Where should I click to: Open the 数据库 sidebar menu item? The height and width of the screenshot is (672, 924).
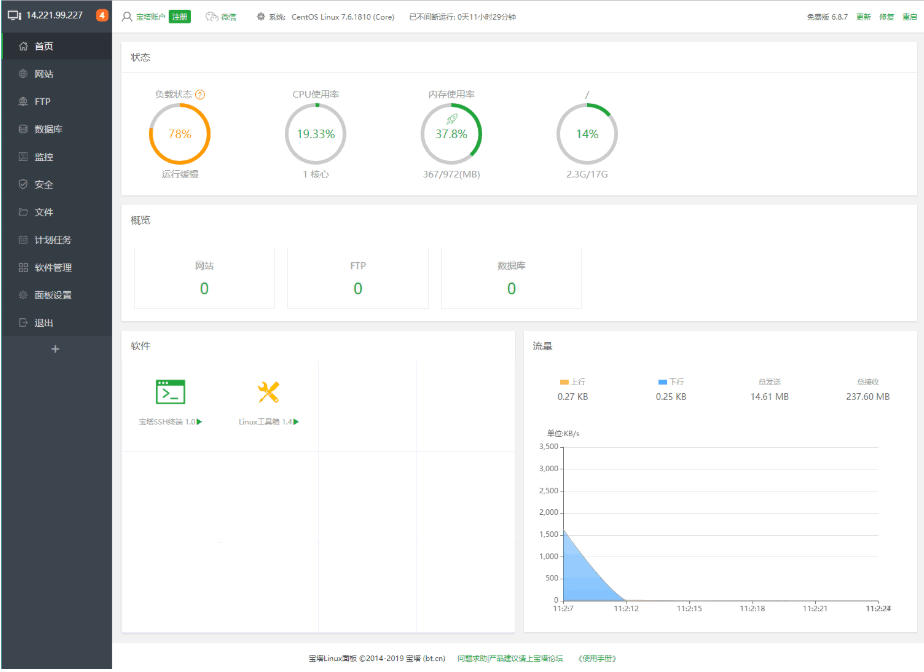coord(56,129)
